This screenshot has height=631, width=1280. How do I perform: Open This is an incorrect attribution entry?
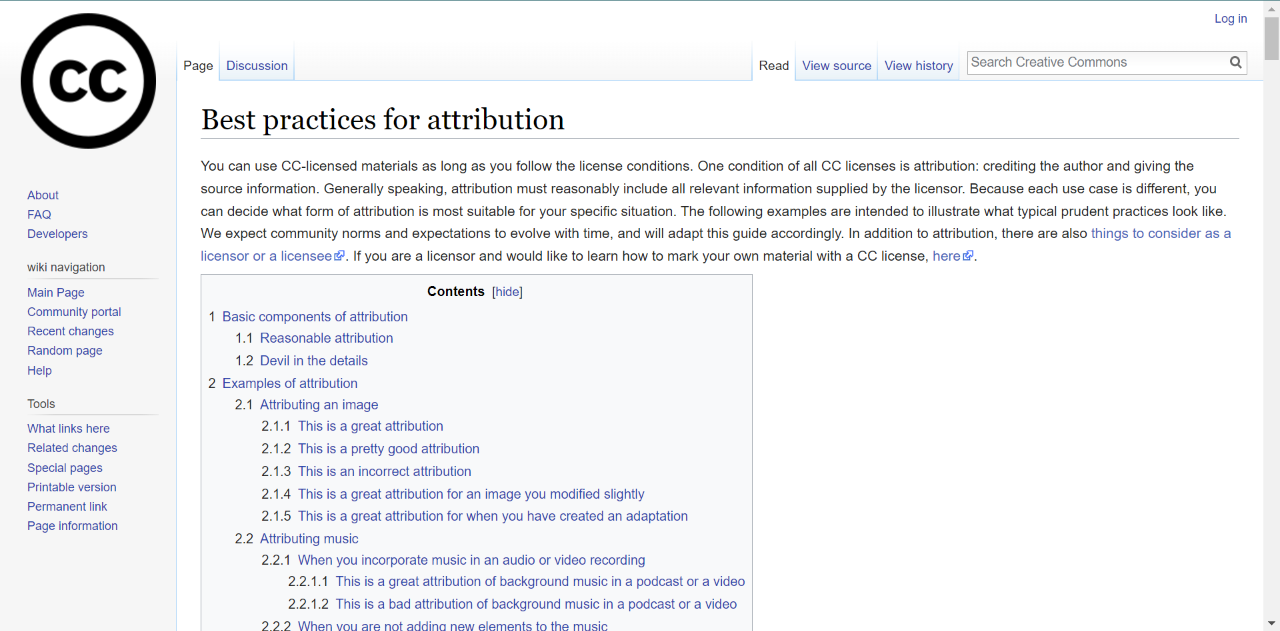pos(384,472)
